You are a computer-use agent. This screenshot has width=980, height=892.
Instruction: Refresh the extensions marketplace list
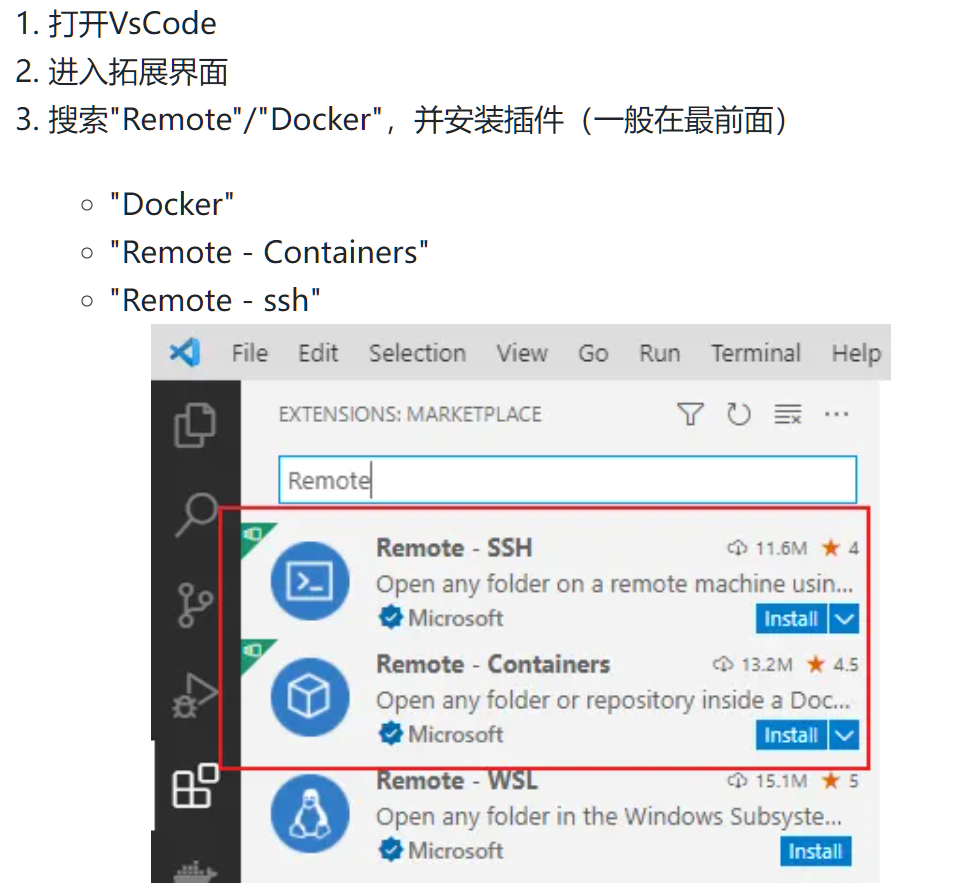(x=739, y=414)
